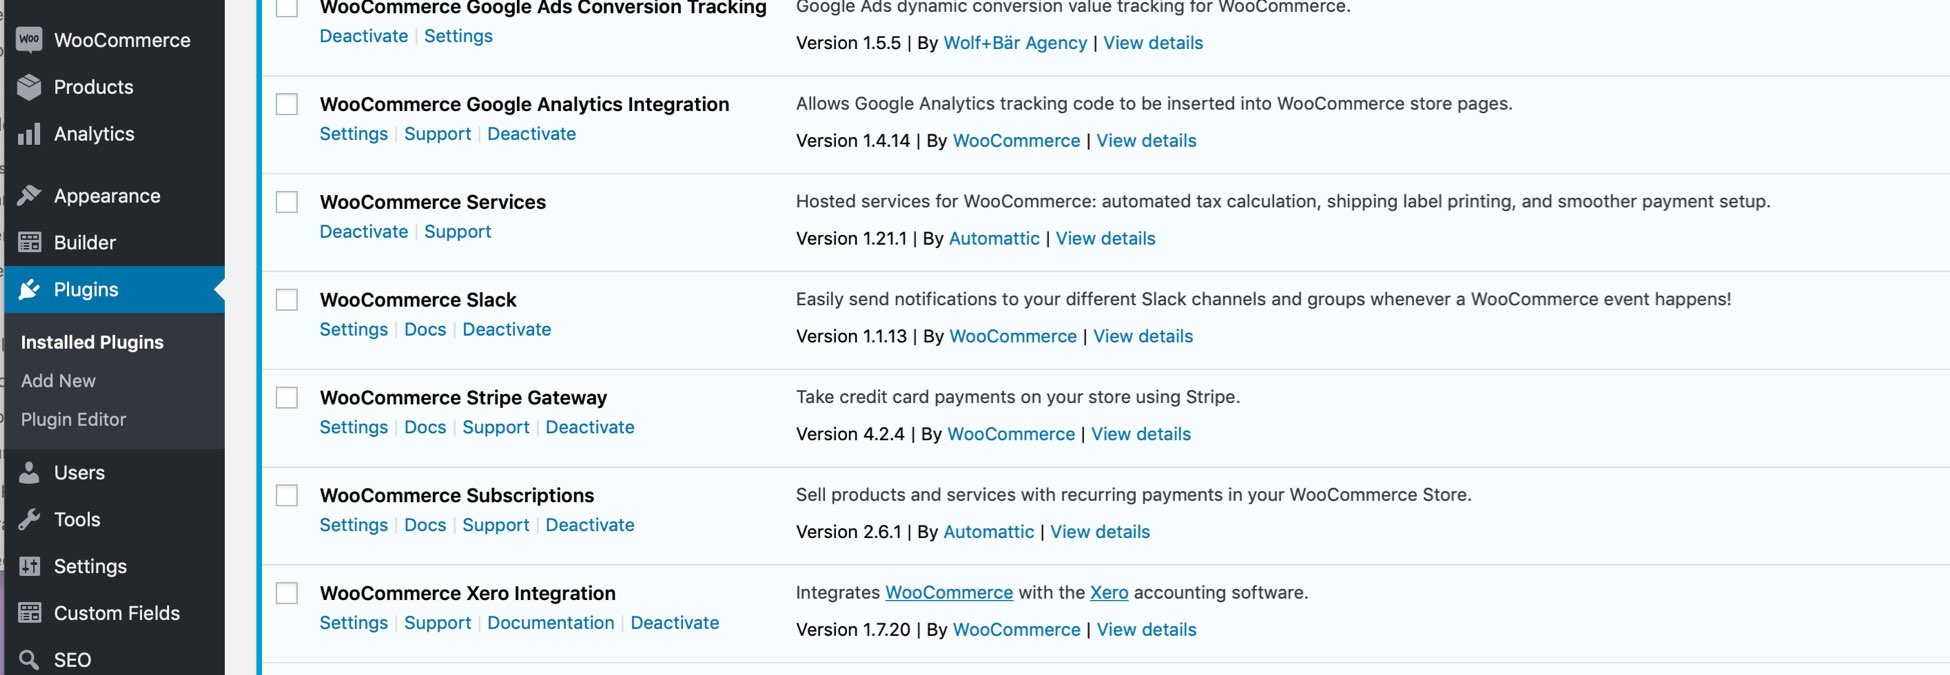Image resolution: width=1950 pixels, height=675 pixels.
Task: Deactivate WooCommerce Services plugin
Action: pos(364,232)
